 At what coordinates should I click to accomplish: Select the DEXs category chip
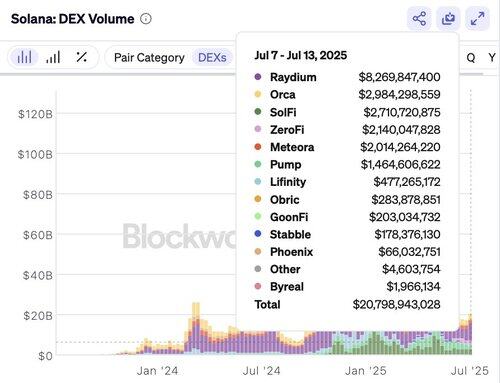point(212,58)
